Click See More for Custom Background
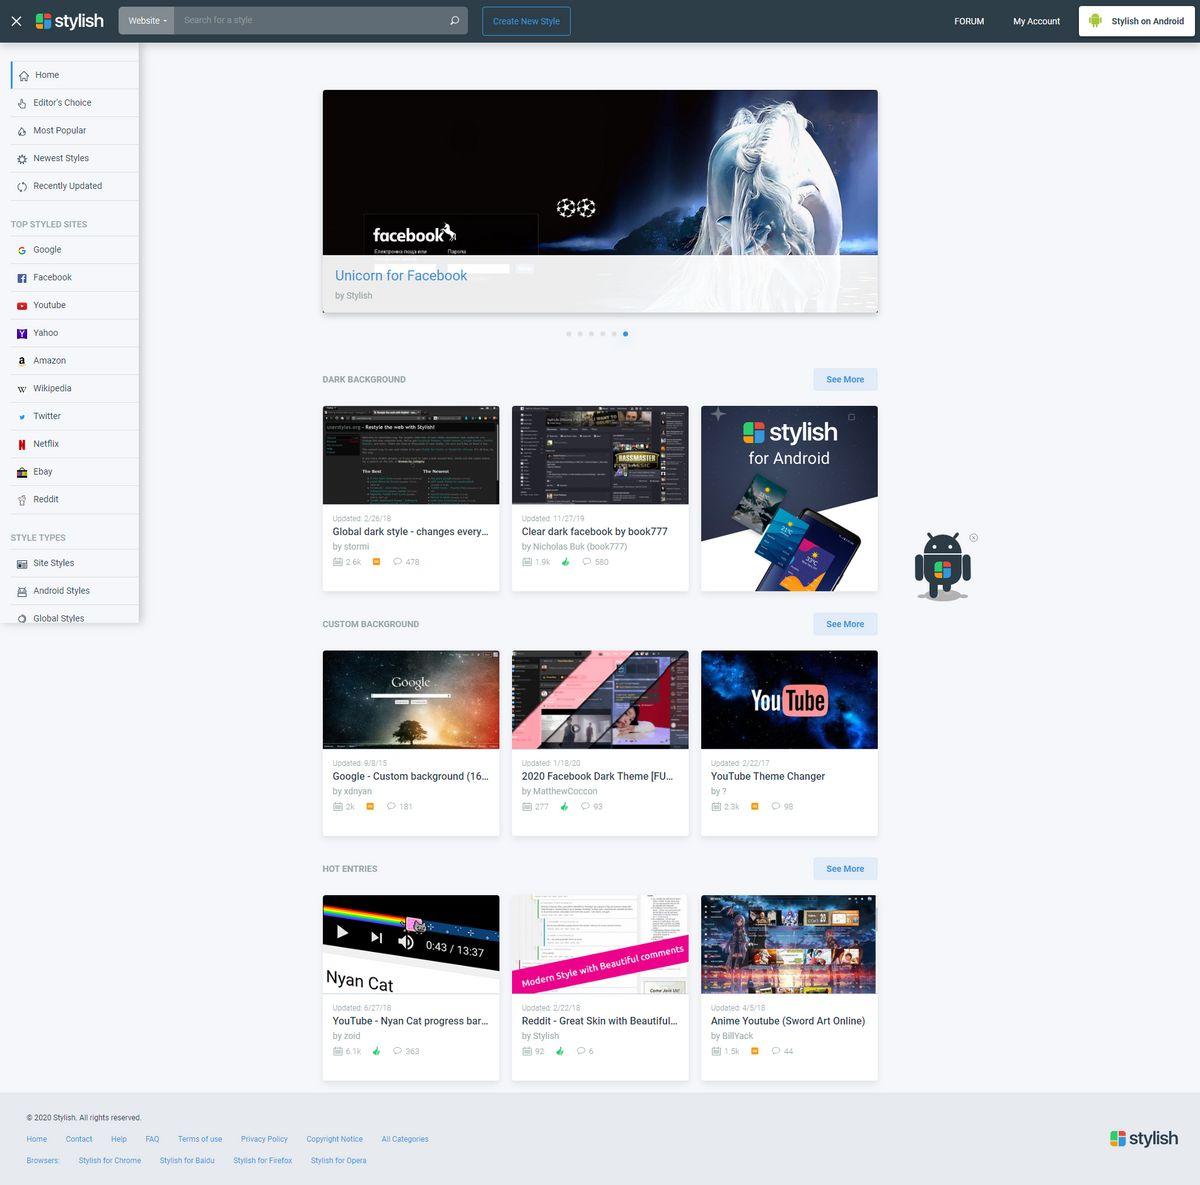The height and width of the screenshot is (1185, 1200). pos(845,624)
